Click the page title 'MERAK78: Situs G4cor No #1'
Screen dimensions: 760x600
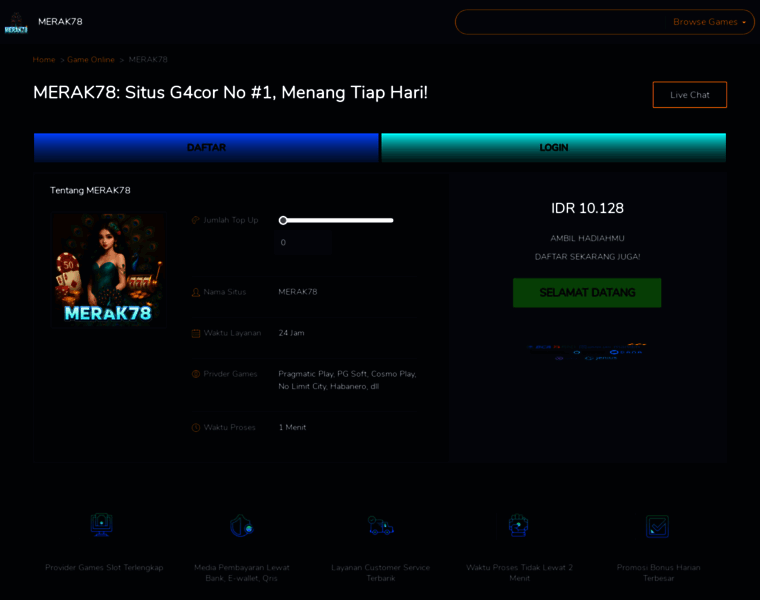pyautogui.click(x=230, y=92)
